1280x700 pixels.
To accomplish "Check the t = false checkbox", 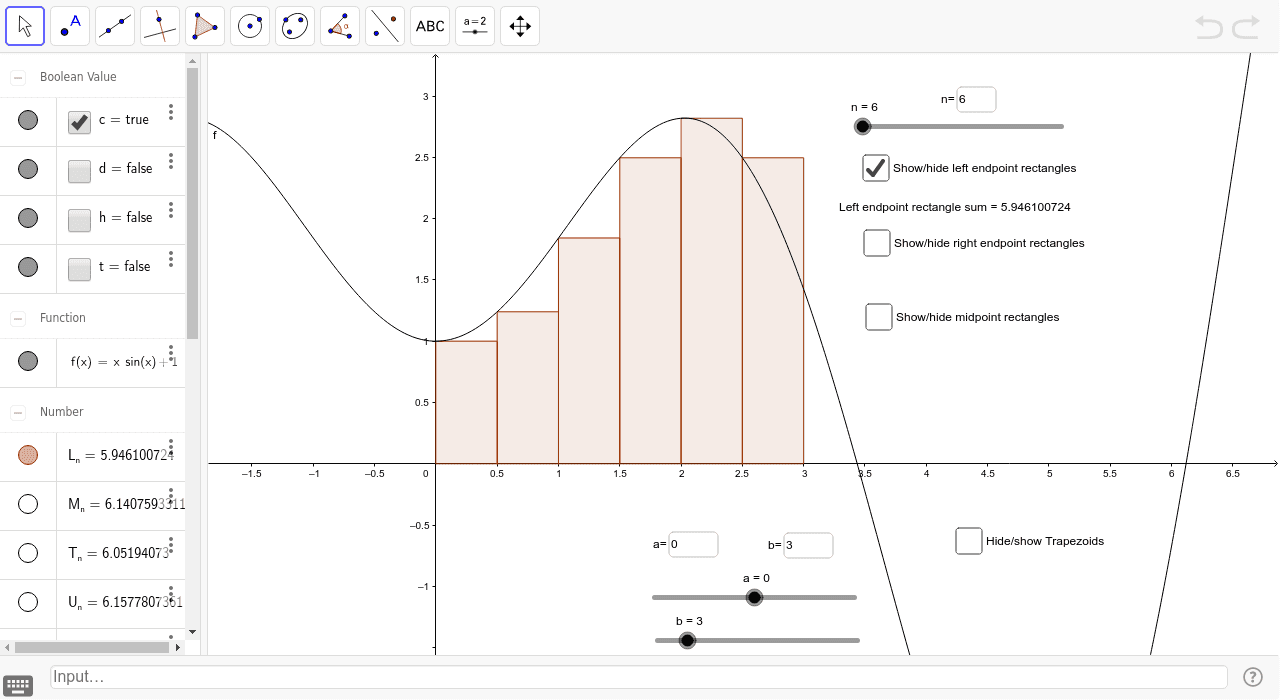I will click(x=80, y=269).
